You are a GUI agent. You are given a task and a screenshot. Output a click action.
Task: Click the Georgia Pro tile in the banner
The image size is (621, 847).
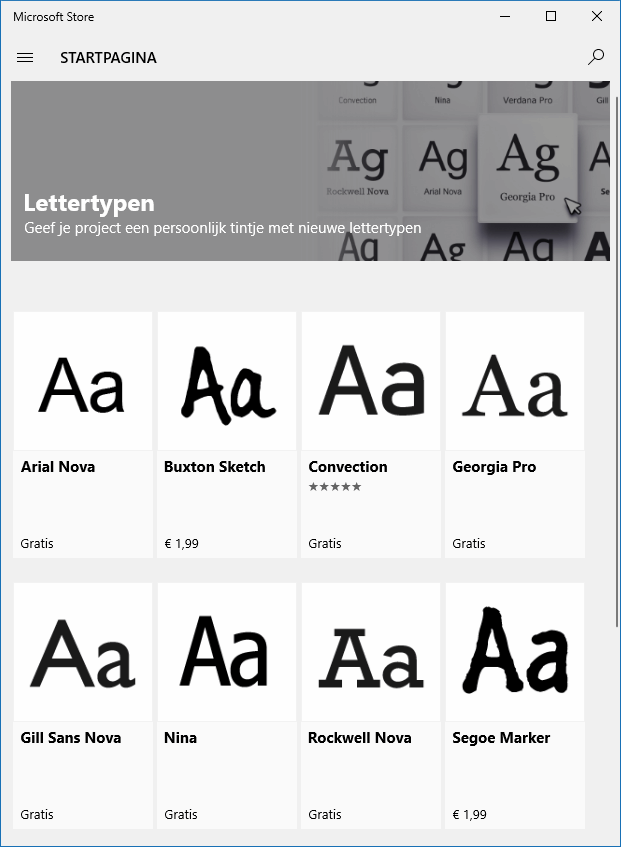point(528,168)
